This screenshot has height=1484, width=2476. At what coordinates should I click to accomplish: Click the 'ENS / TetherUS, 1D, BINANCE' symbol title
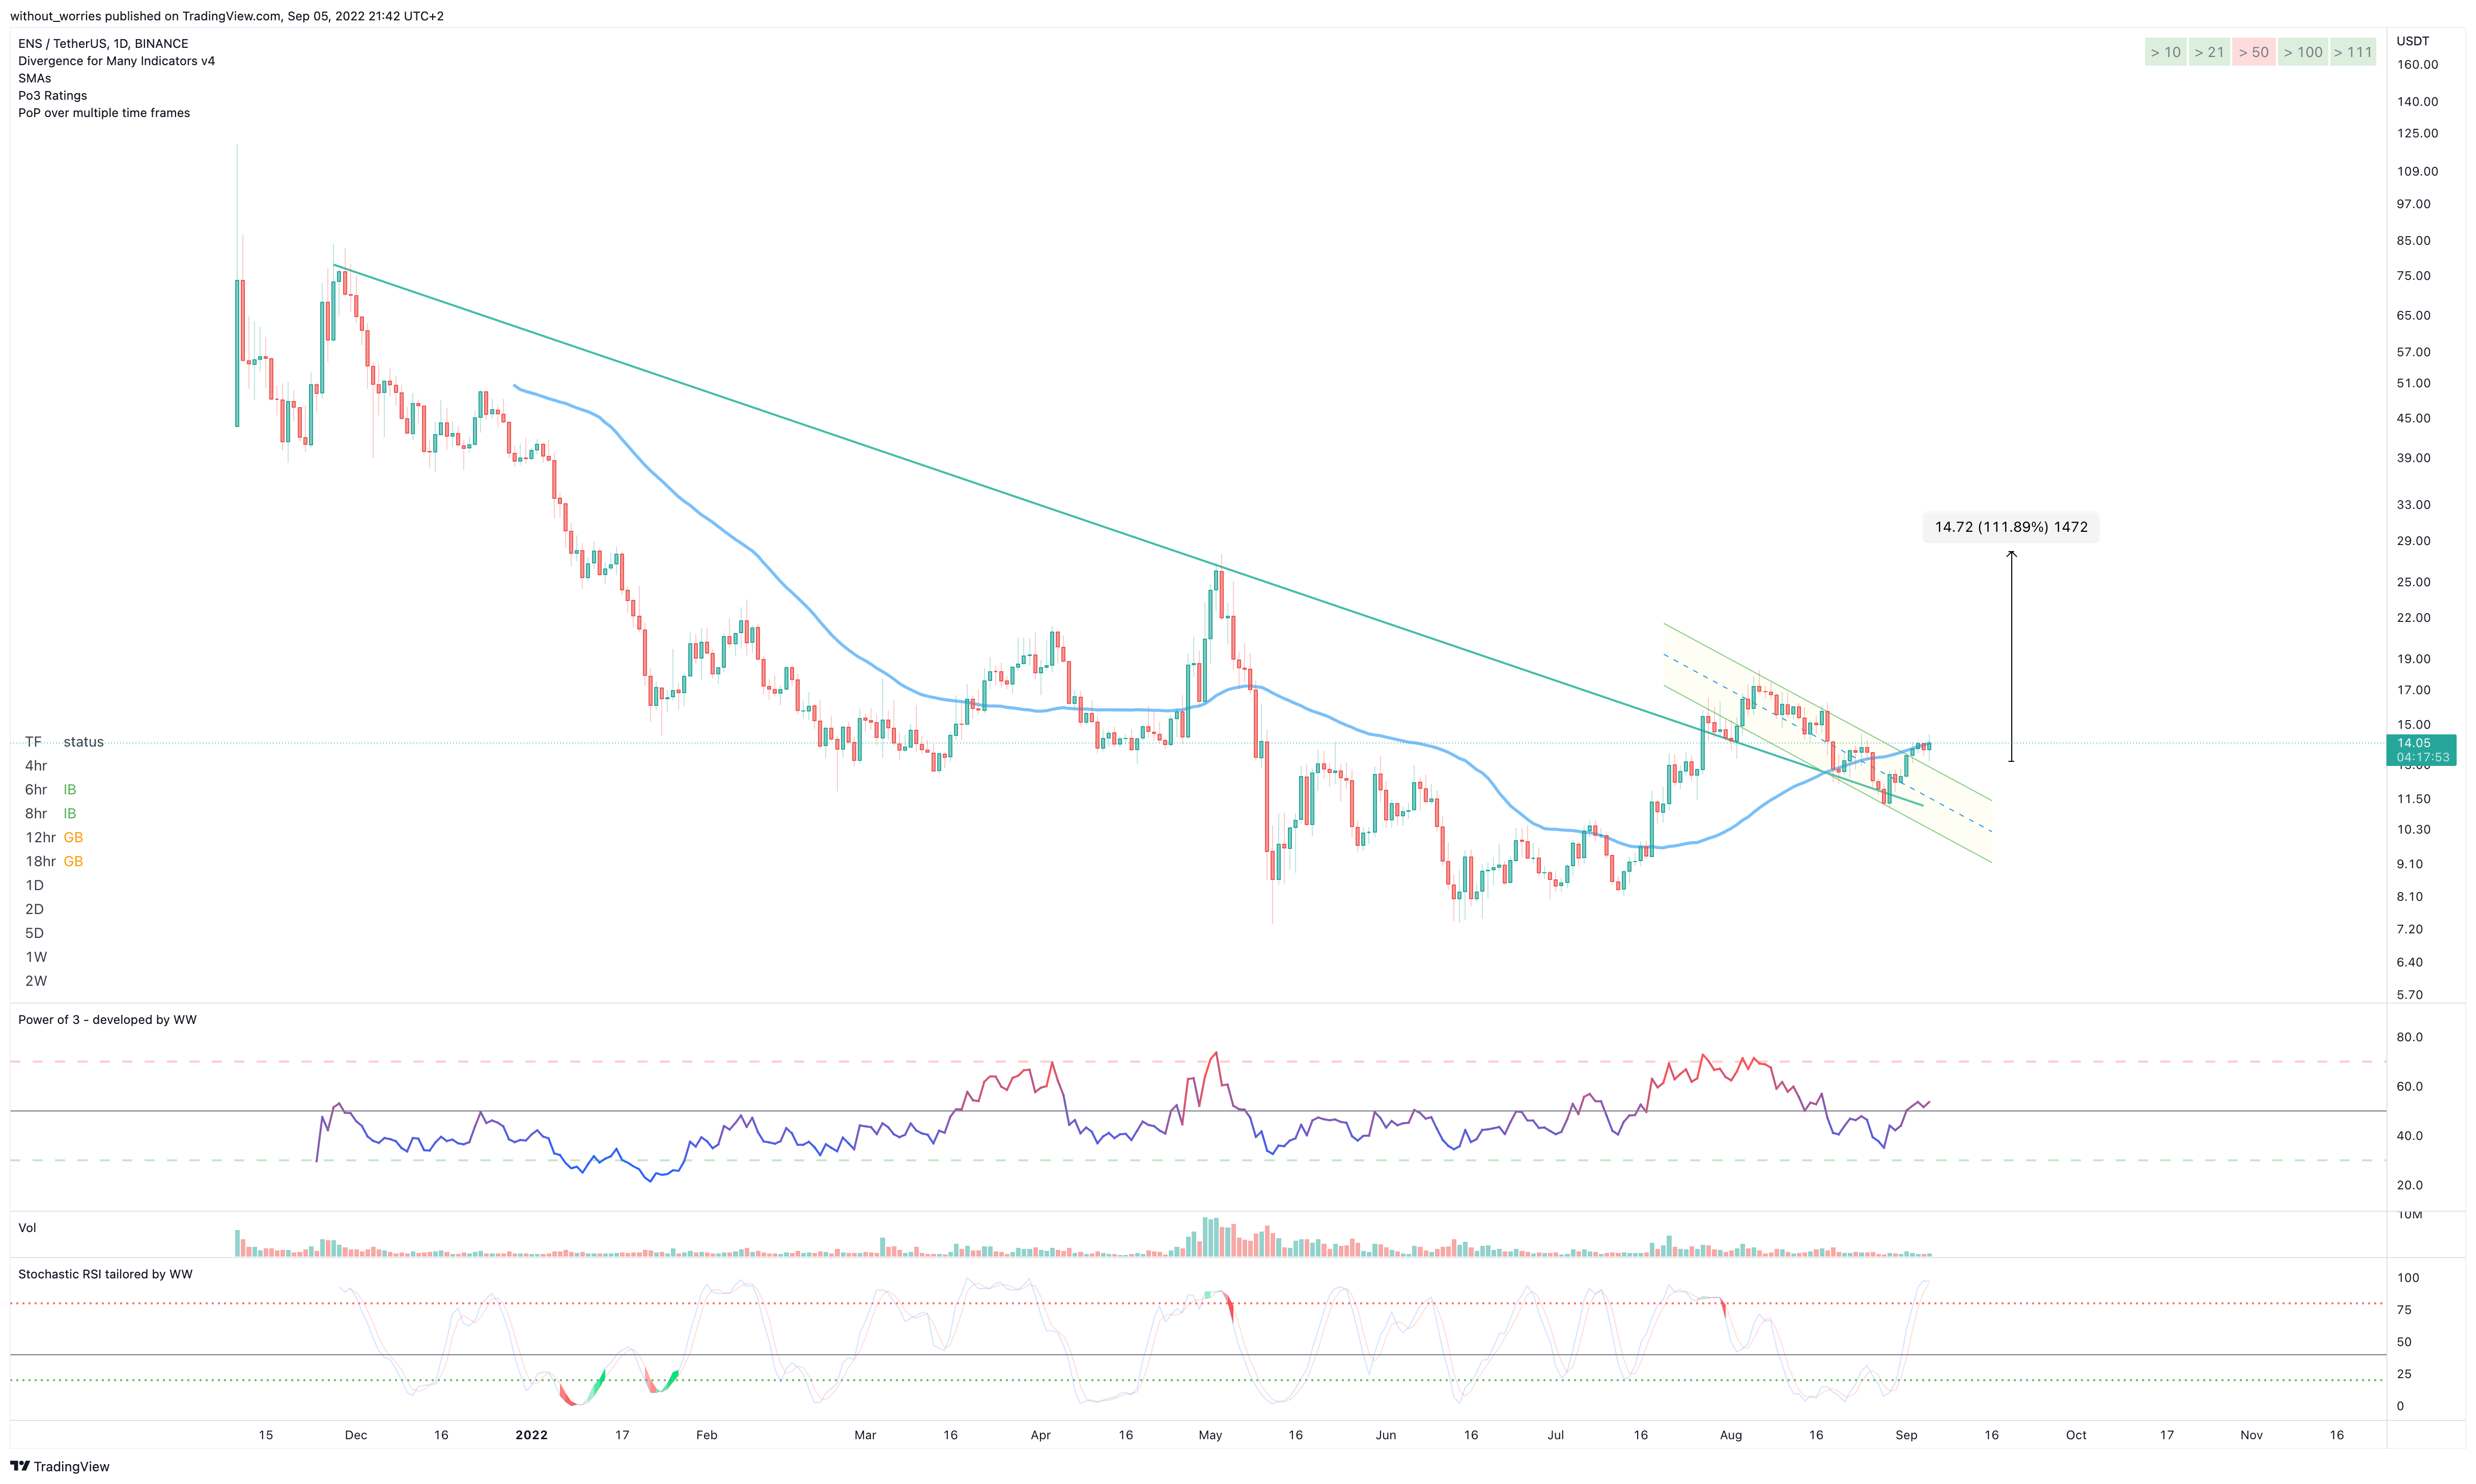click(x=103, y=44)
